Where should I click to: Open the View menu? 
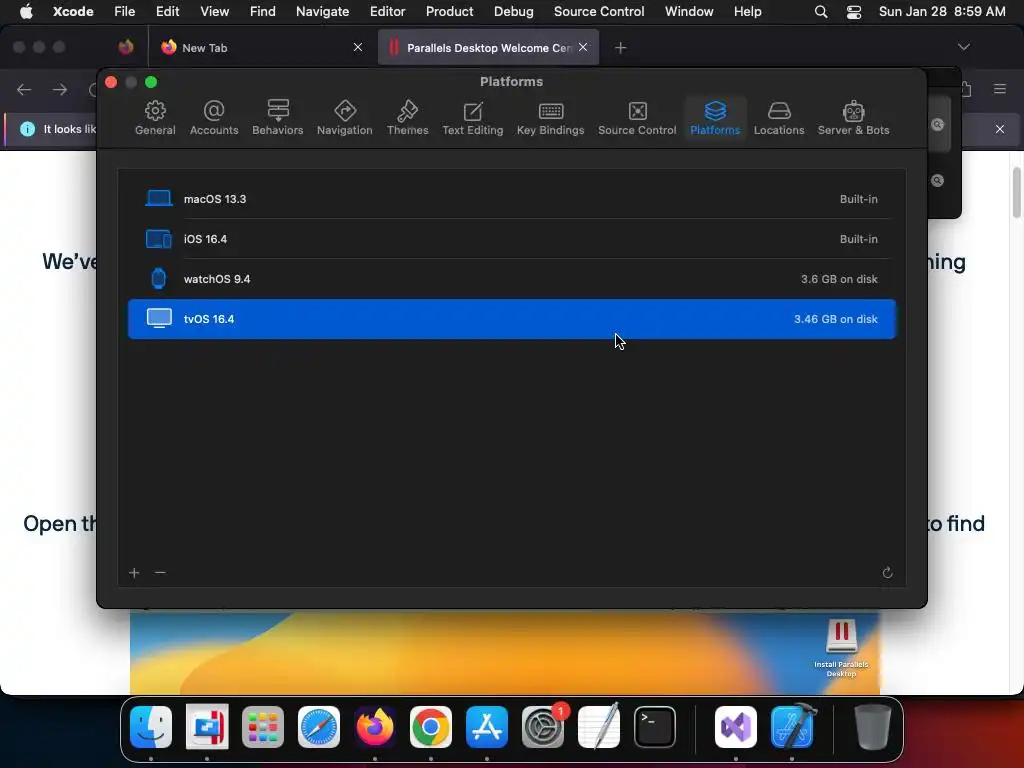pos(214,11)
